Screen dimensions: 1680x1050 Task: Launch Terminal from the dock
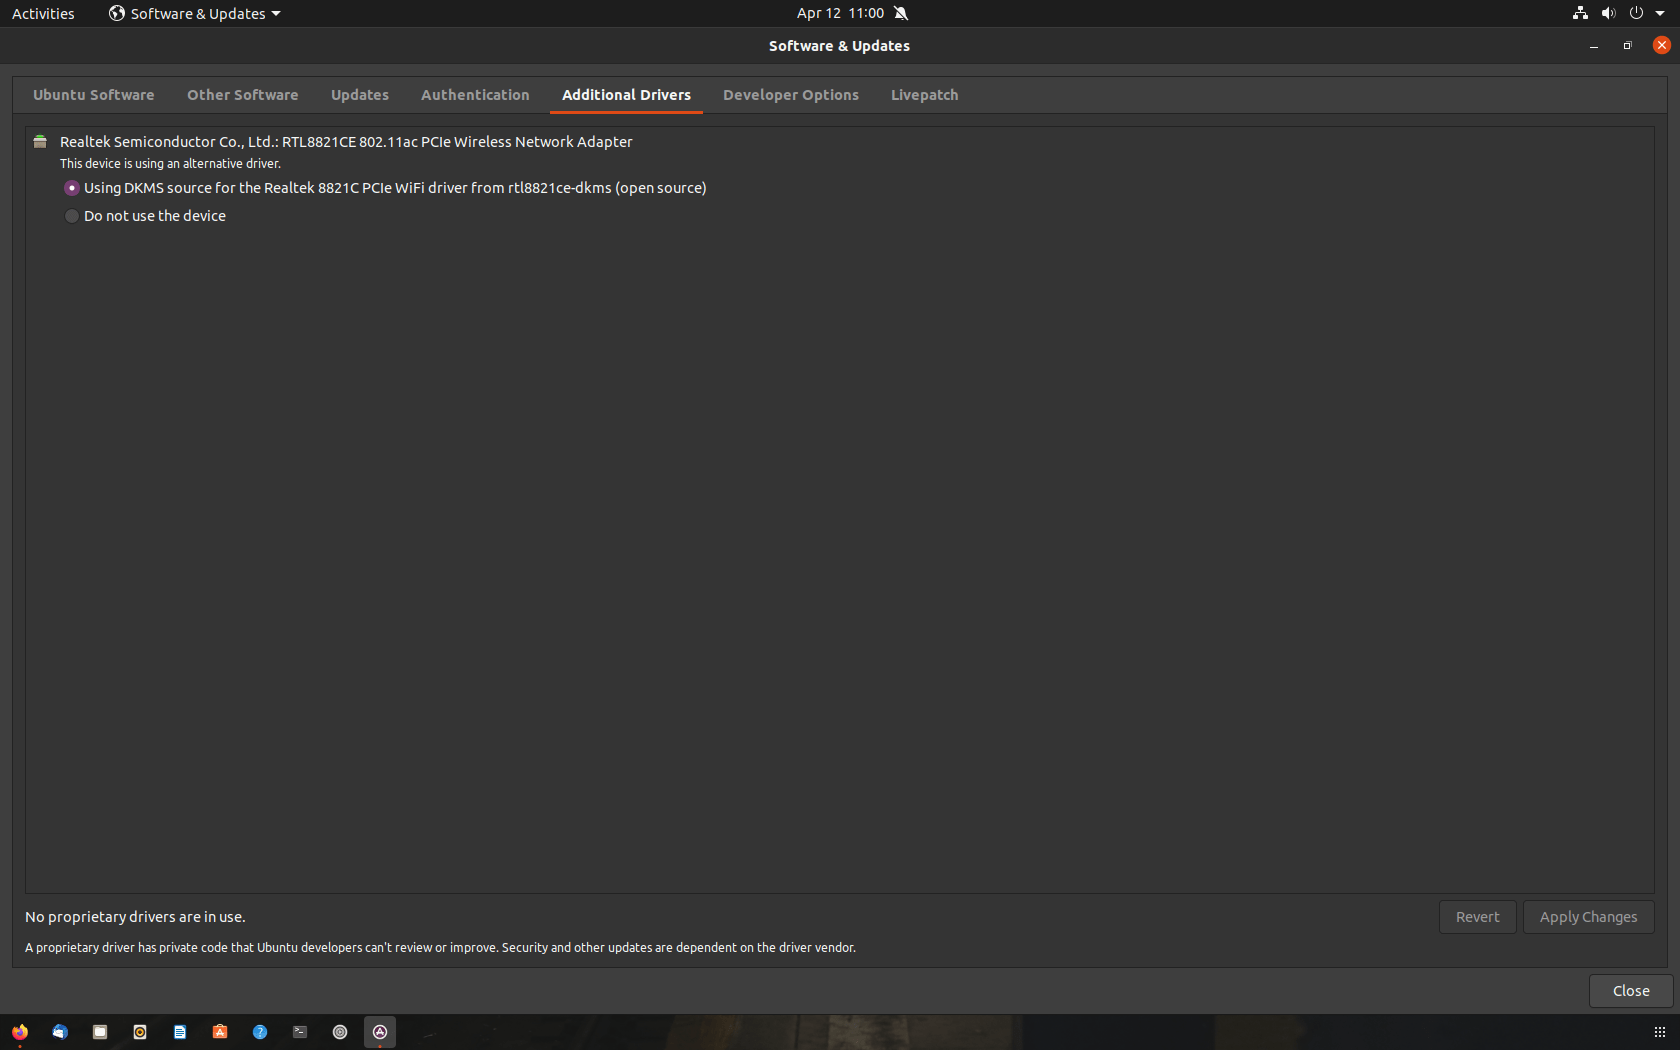[x=300, y=1032]
